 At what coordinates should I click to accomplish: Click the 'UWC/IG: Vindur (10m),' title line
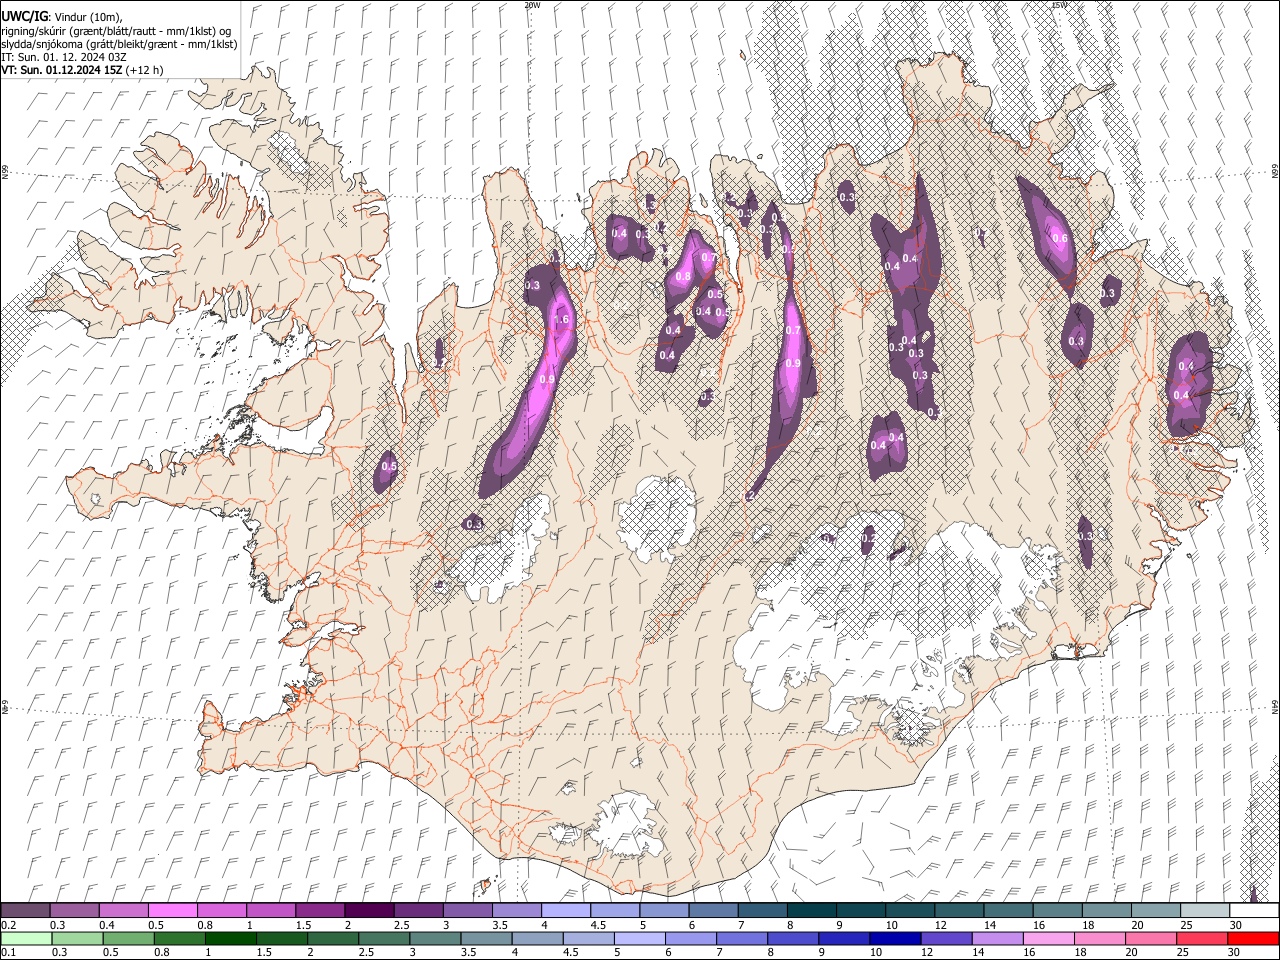(x=62, y=17)
